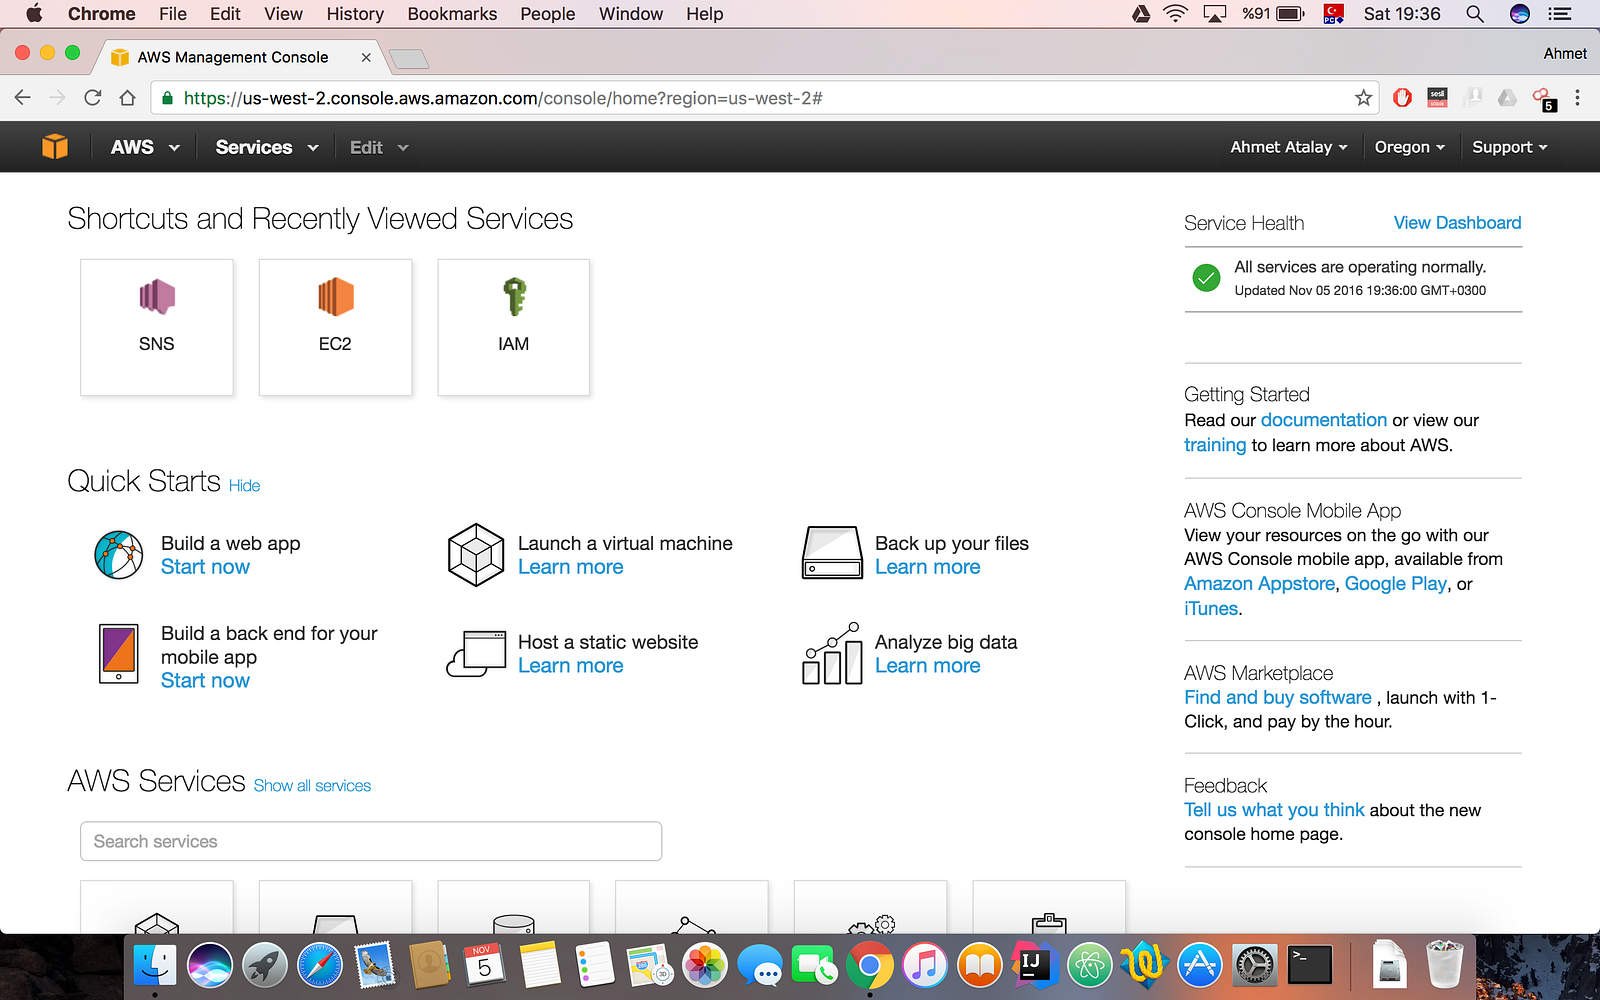Open the SNS service shortcut
This screenshot has width=1600, height=1000.
pos(157,327)
